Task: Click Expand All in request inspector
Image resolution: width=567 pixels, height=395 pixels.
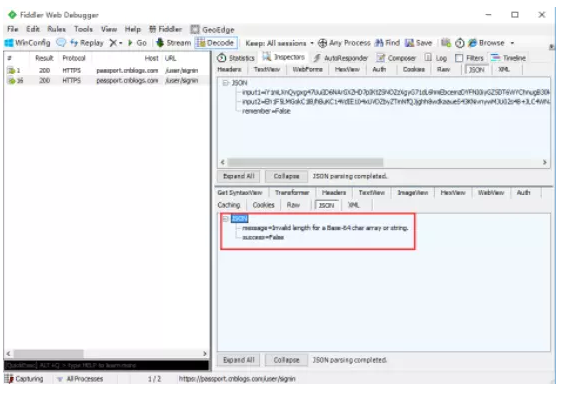Action: [239, 176]
